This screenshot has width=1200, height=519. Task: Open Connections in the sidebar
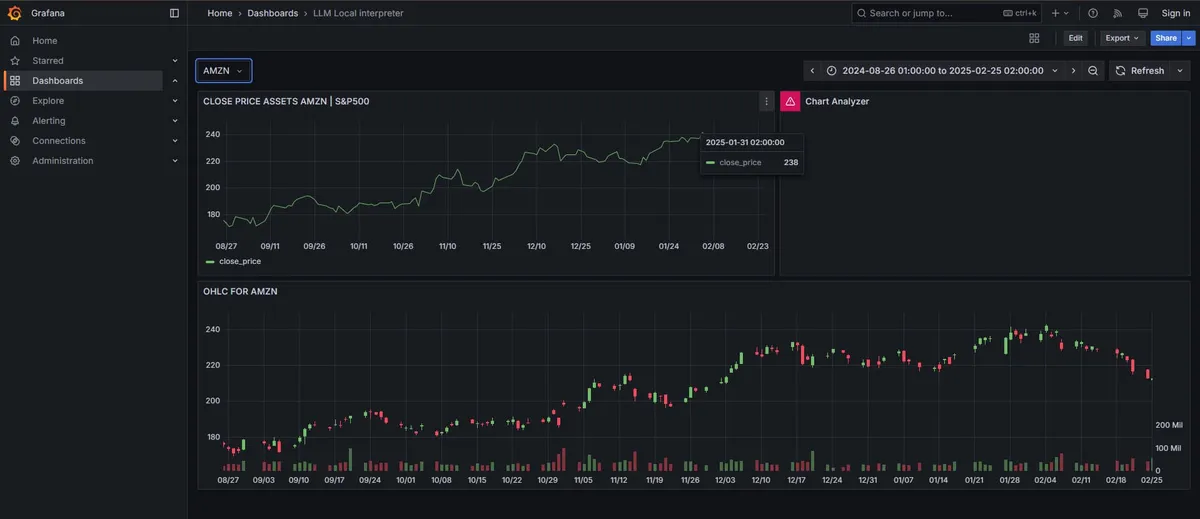[58, 141]
